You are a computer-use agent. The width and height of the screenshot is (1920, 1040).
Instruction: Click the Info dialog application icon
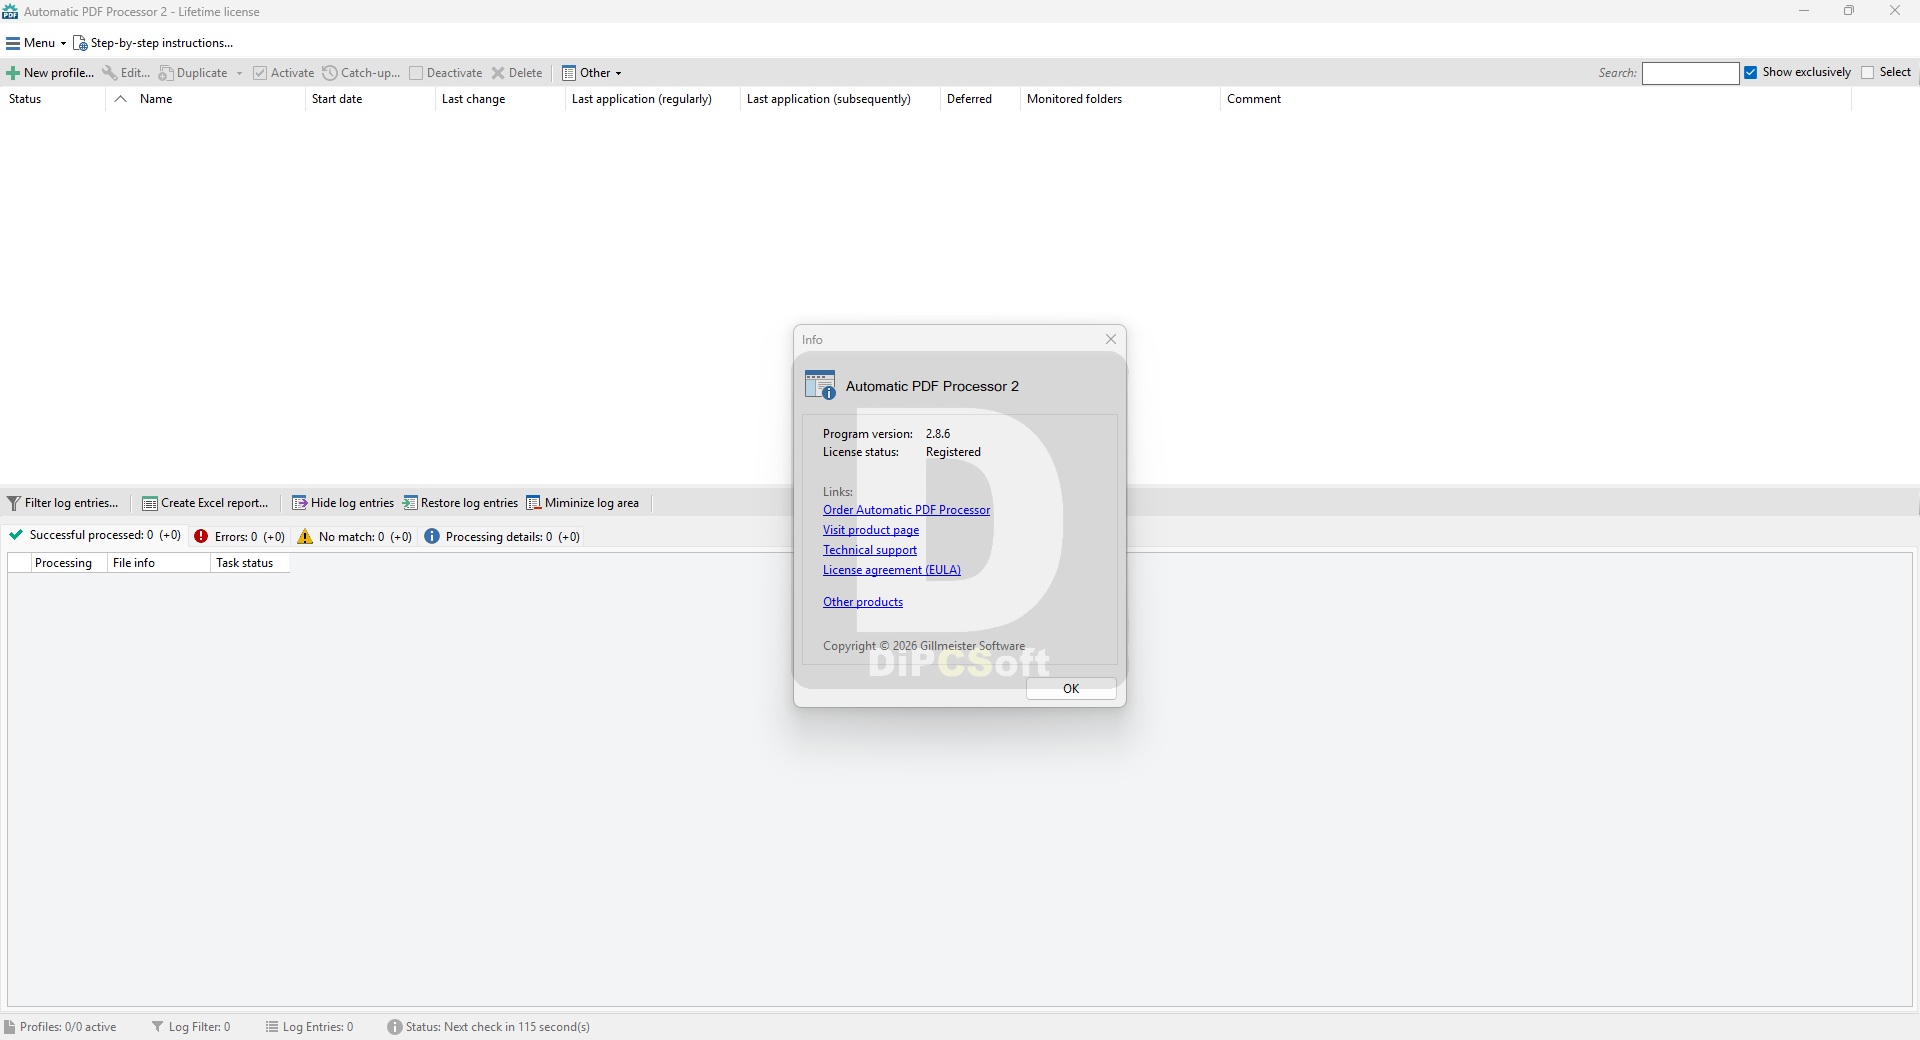click(x=820, y=386)
